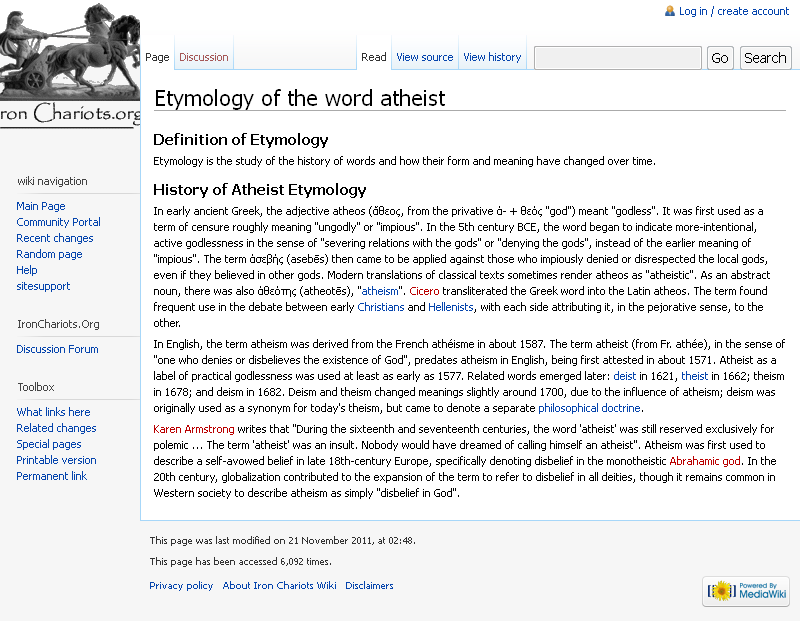Click the user icon beside Log in

pos(669,11)
